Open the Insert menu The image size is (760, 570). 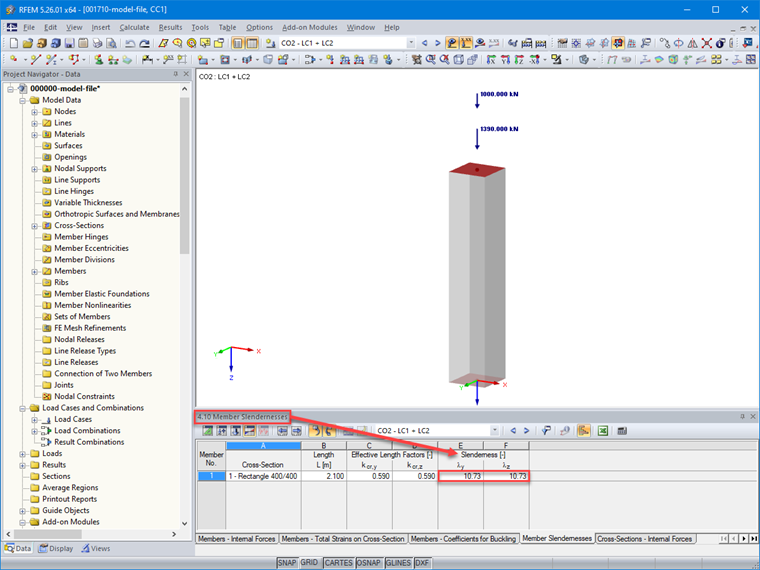click(100, 28)
